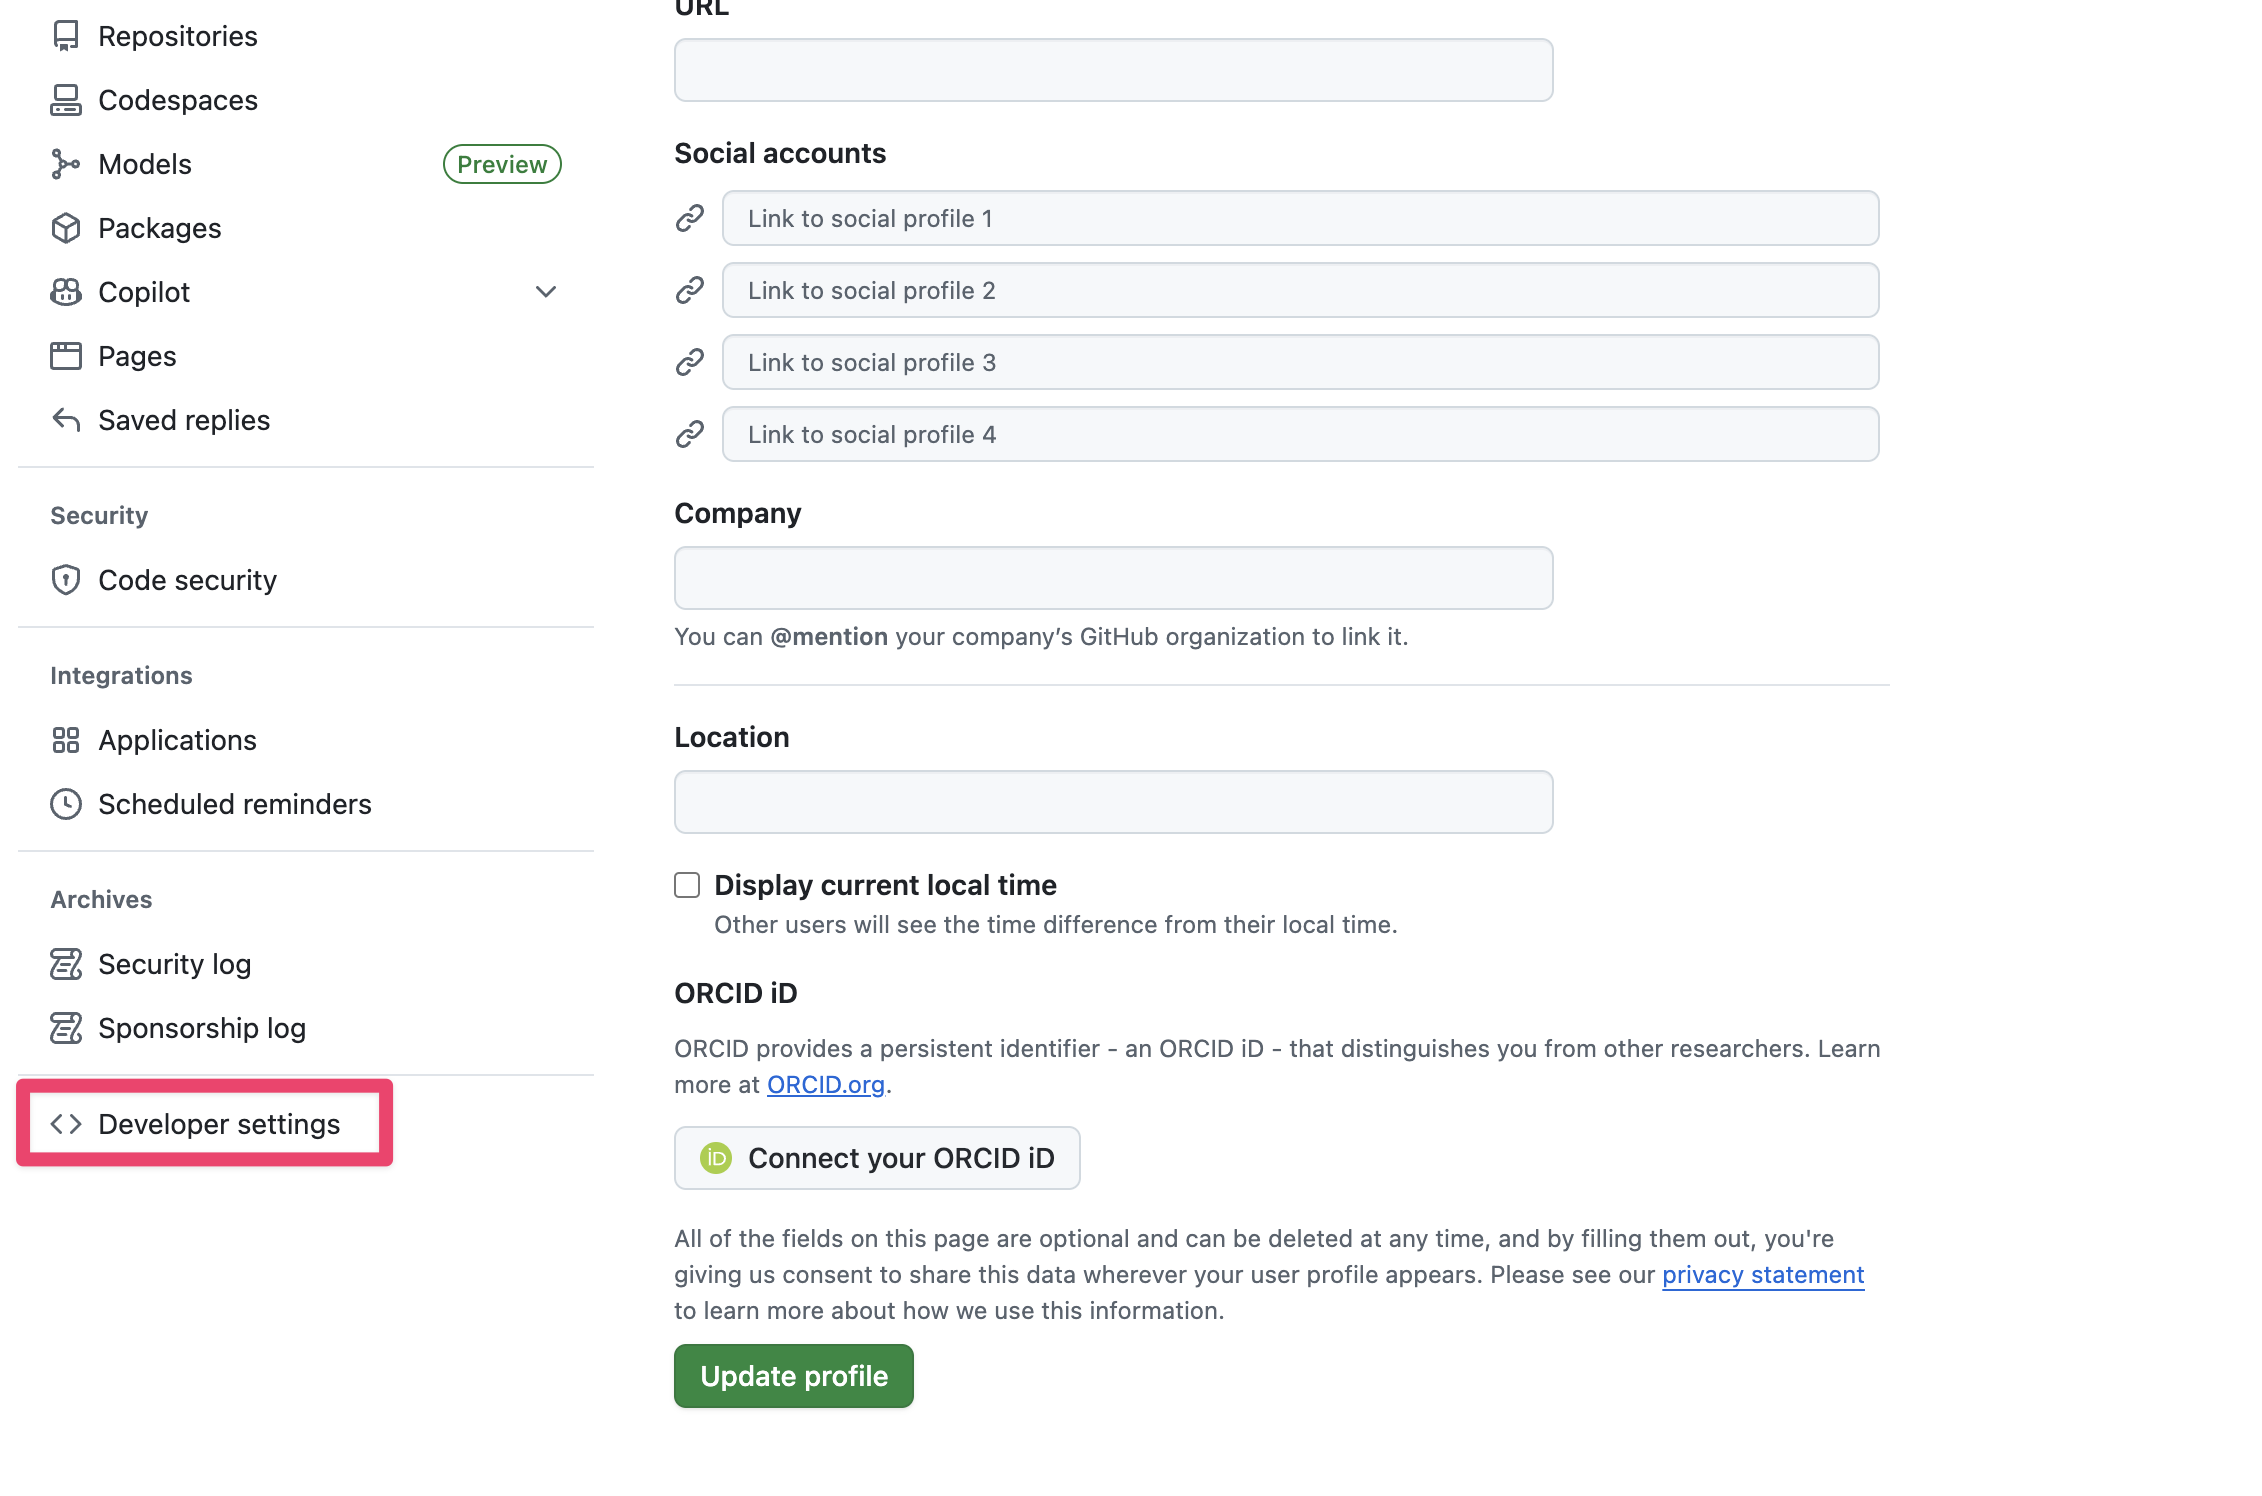Focus Link to social profile 2 field
Viewport: 2262px width, 1496px height.
click(x=1301, y=290)
